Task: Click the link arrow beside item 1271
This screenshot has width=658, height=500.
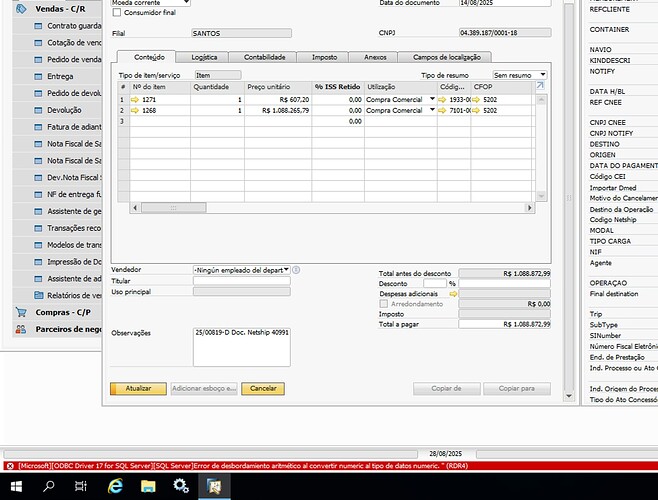Action: point(136,100)
